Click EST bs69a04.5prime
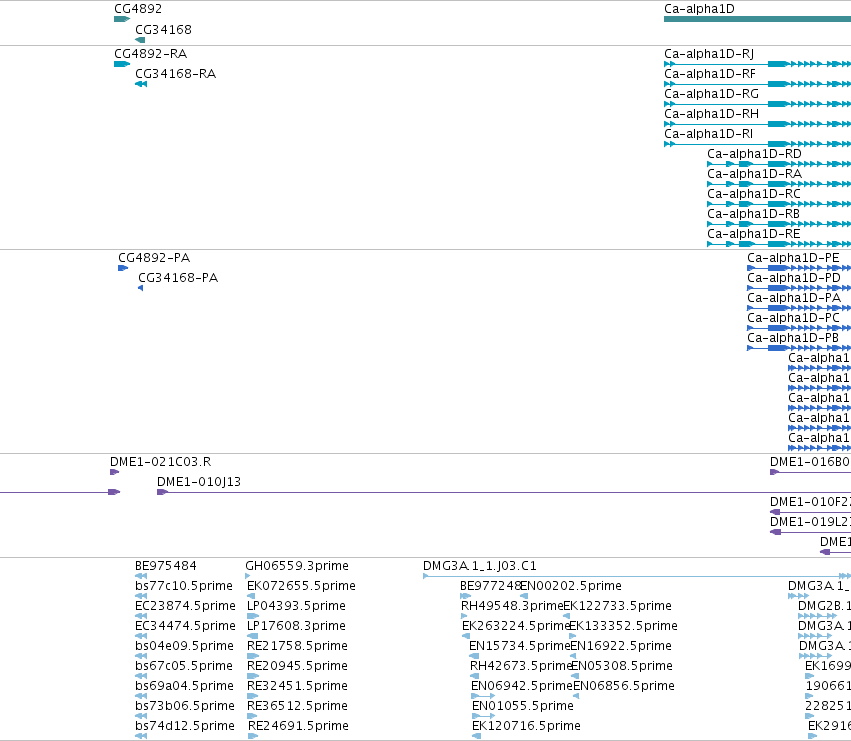 point(185,687)
